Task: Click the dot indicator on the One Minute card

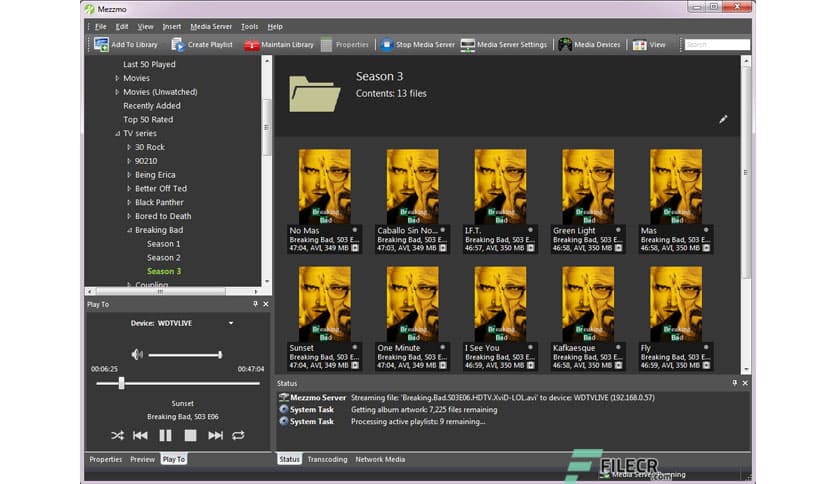Action: click(443, 347)
